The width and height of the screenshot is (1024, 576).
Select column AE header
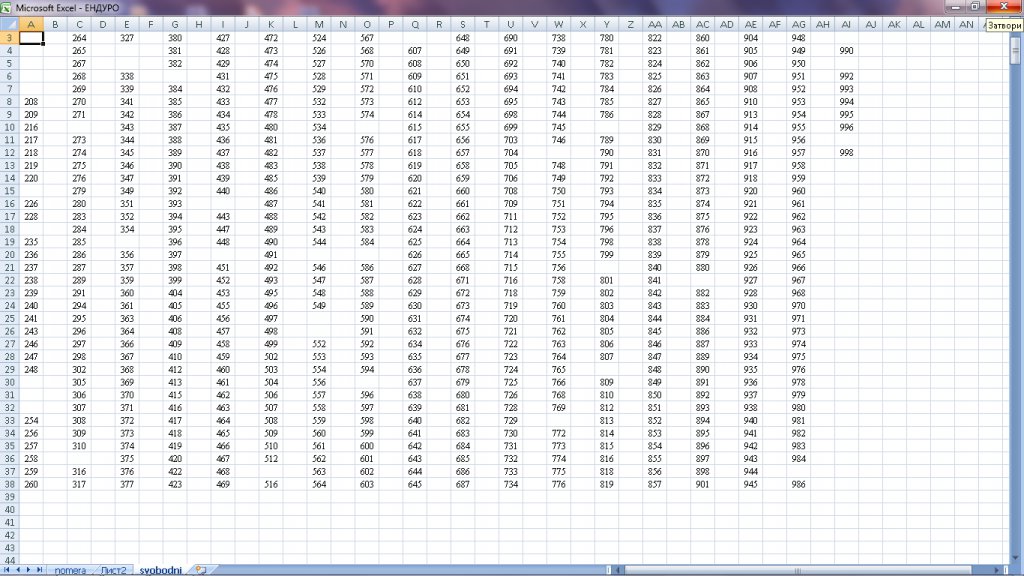pos(751,25)
